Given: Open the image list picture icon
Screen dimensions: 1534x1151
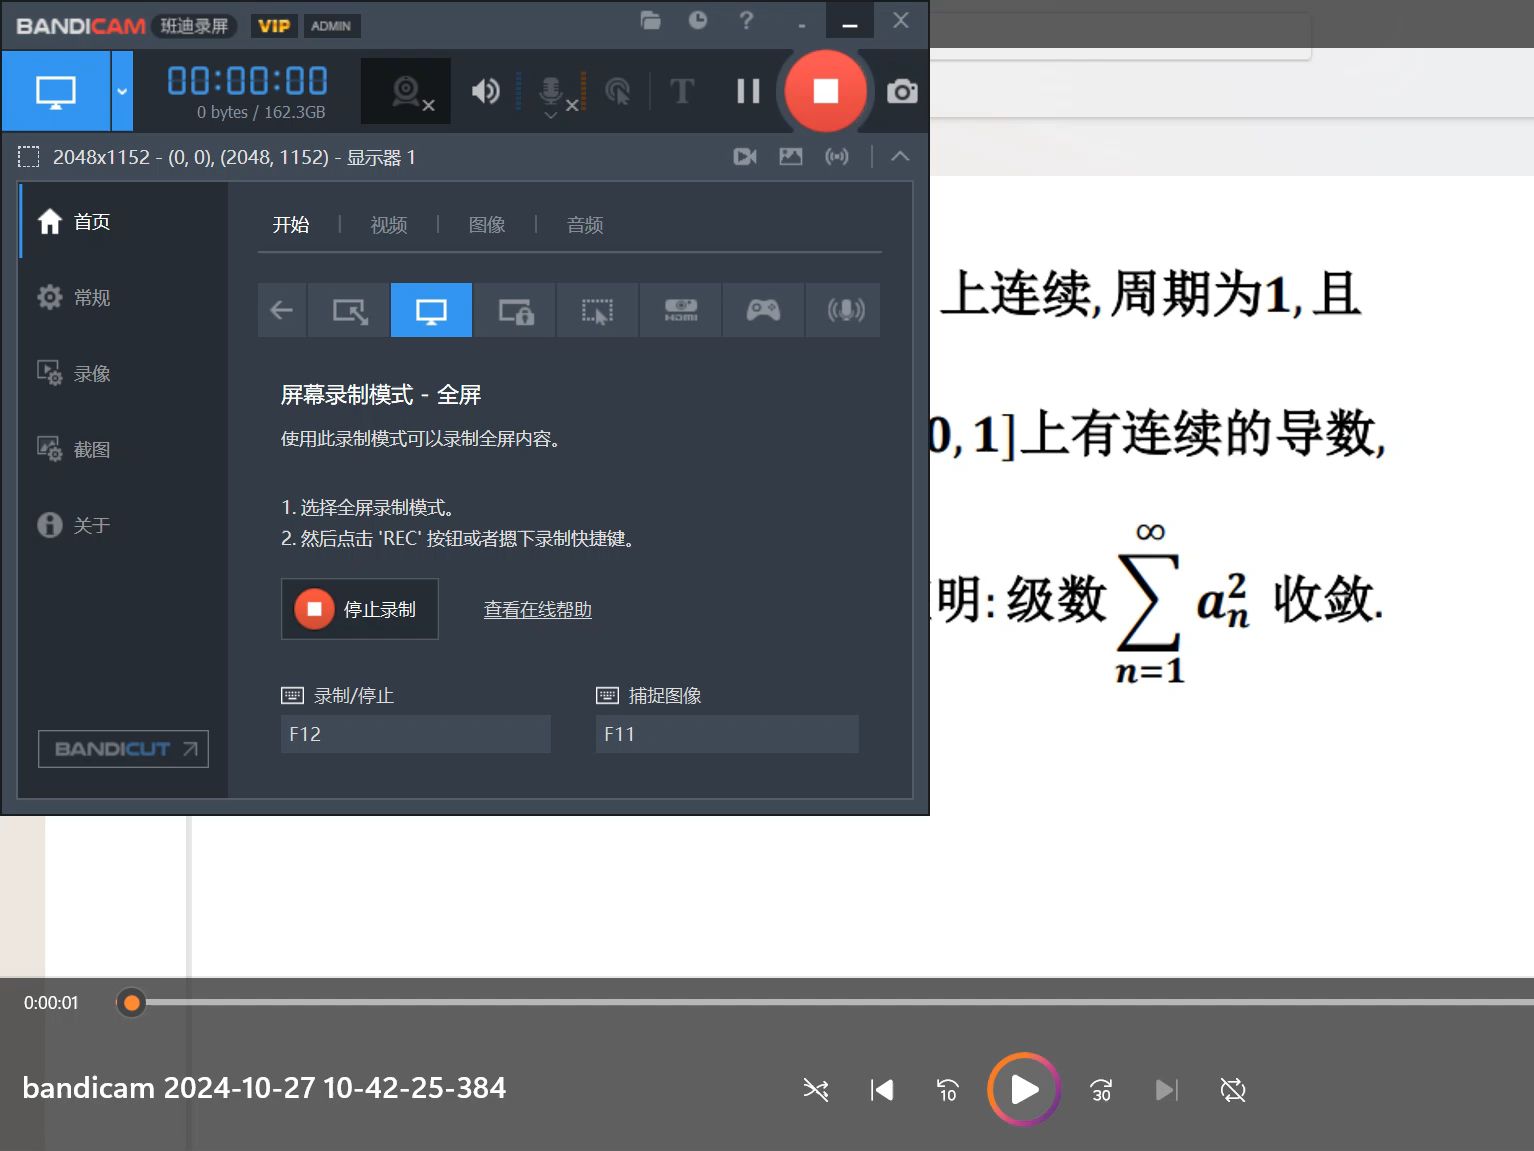Looking at the screenshot, I should point(791,157).
